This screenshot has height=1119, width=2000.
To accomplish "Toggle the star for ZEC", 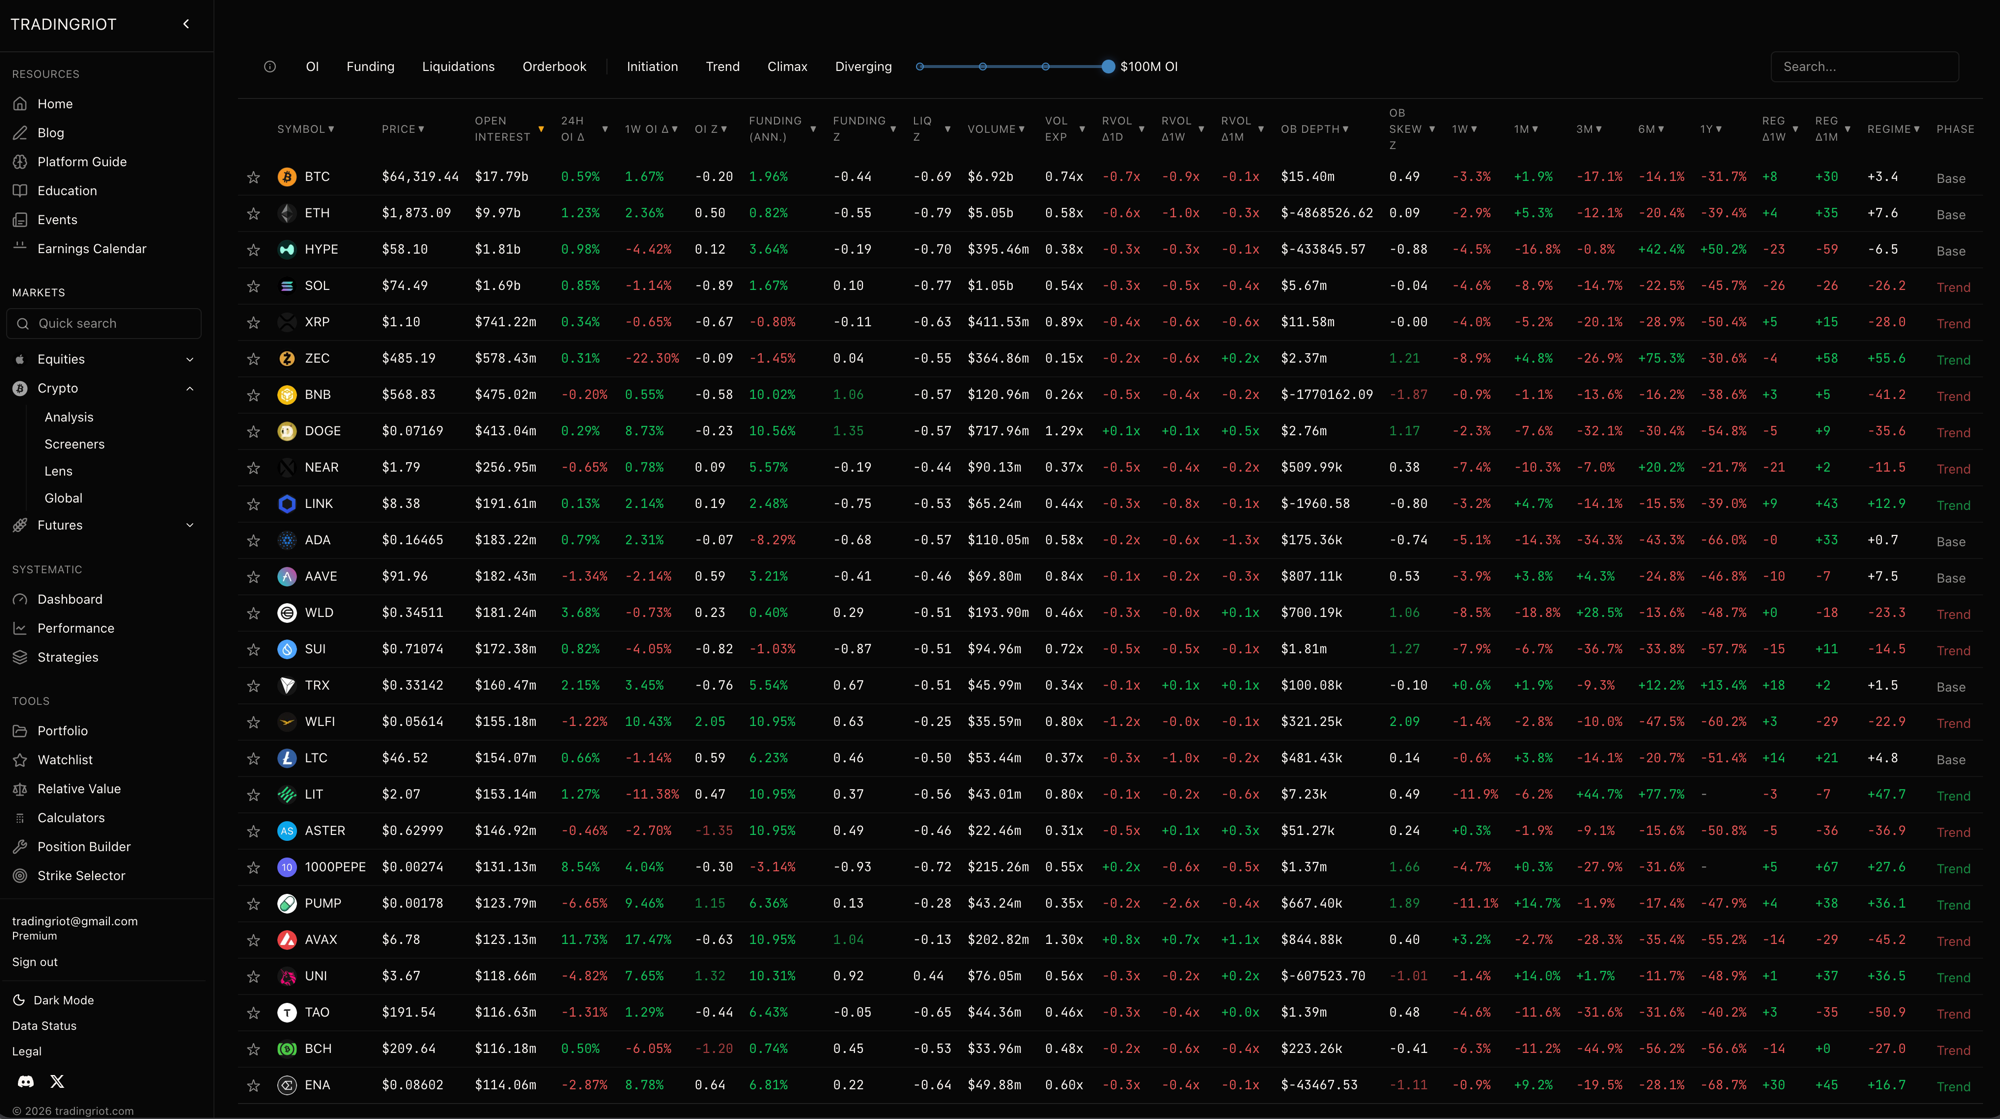I will pos(253,359).
